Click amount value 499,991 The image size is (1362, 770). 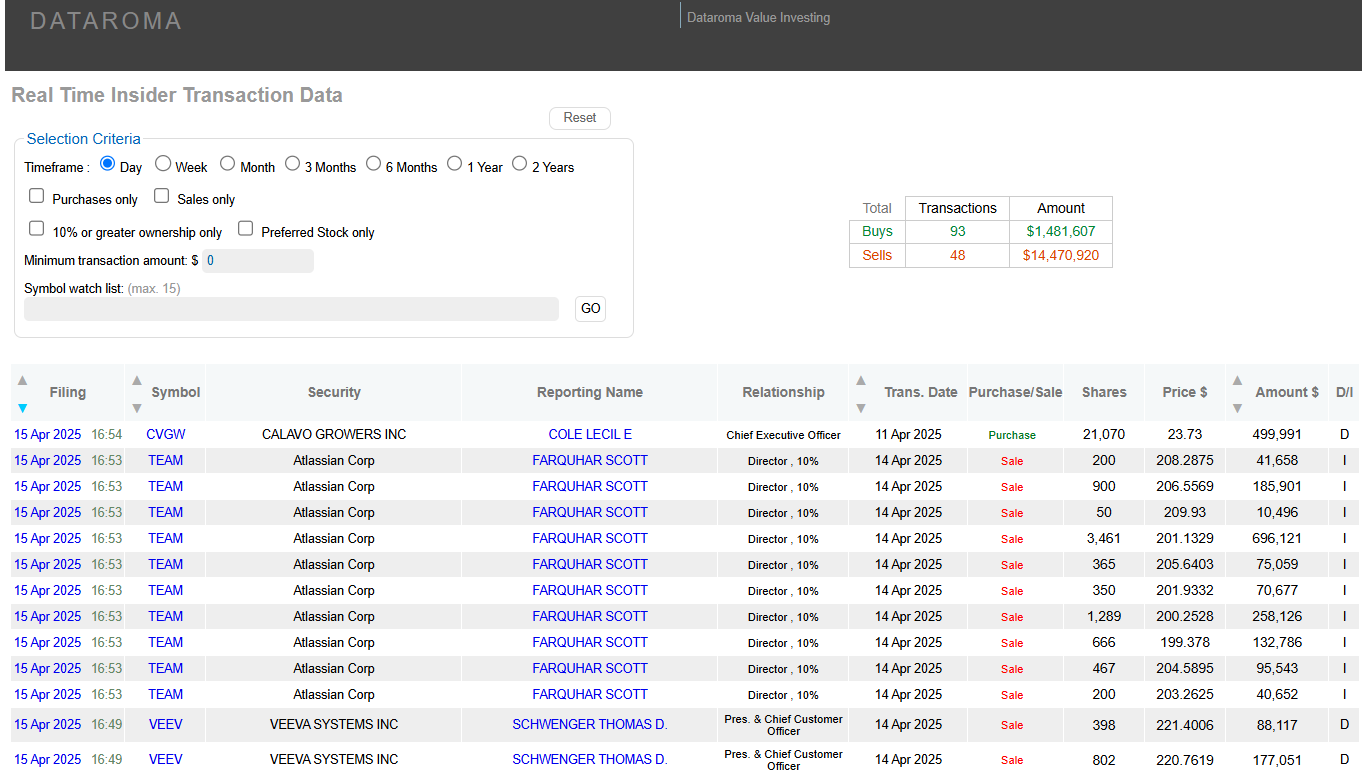pyautogui.click(x=1277, y=434)
